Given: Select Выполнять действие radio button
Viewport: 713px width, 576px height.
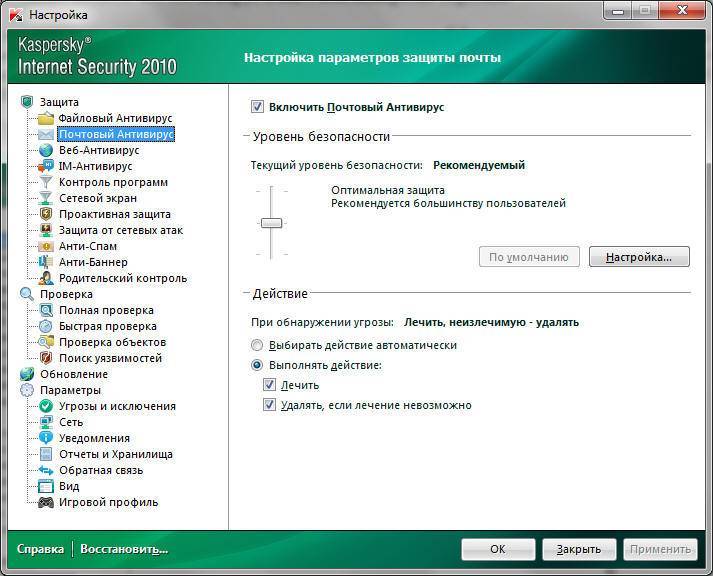Looking at the screenshot, I should pos(257,365).
